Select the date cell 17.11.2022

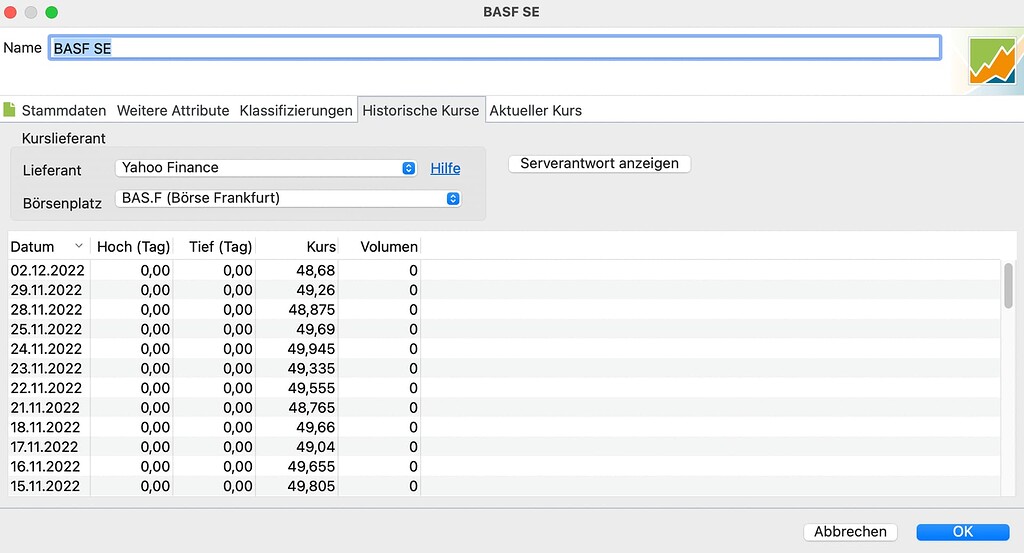click(x=44, y=447)
